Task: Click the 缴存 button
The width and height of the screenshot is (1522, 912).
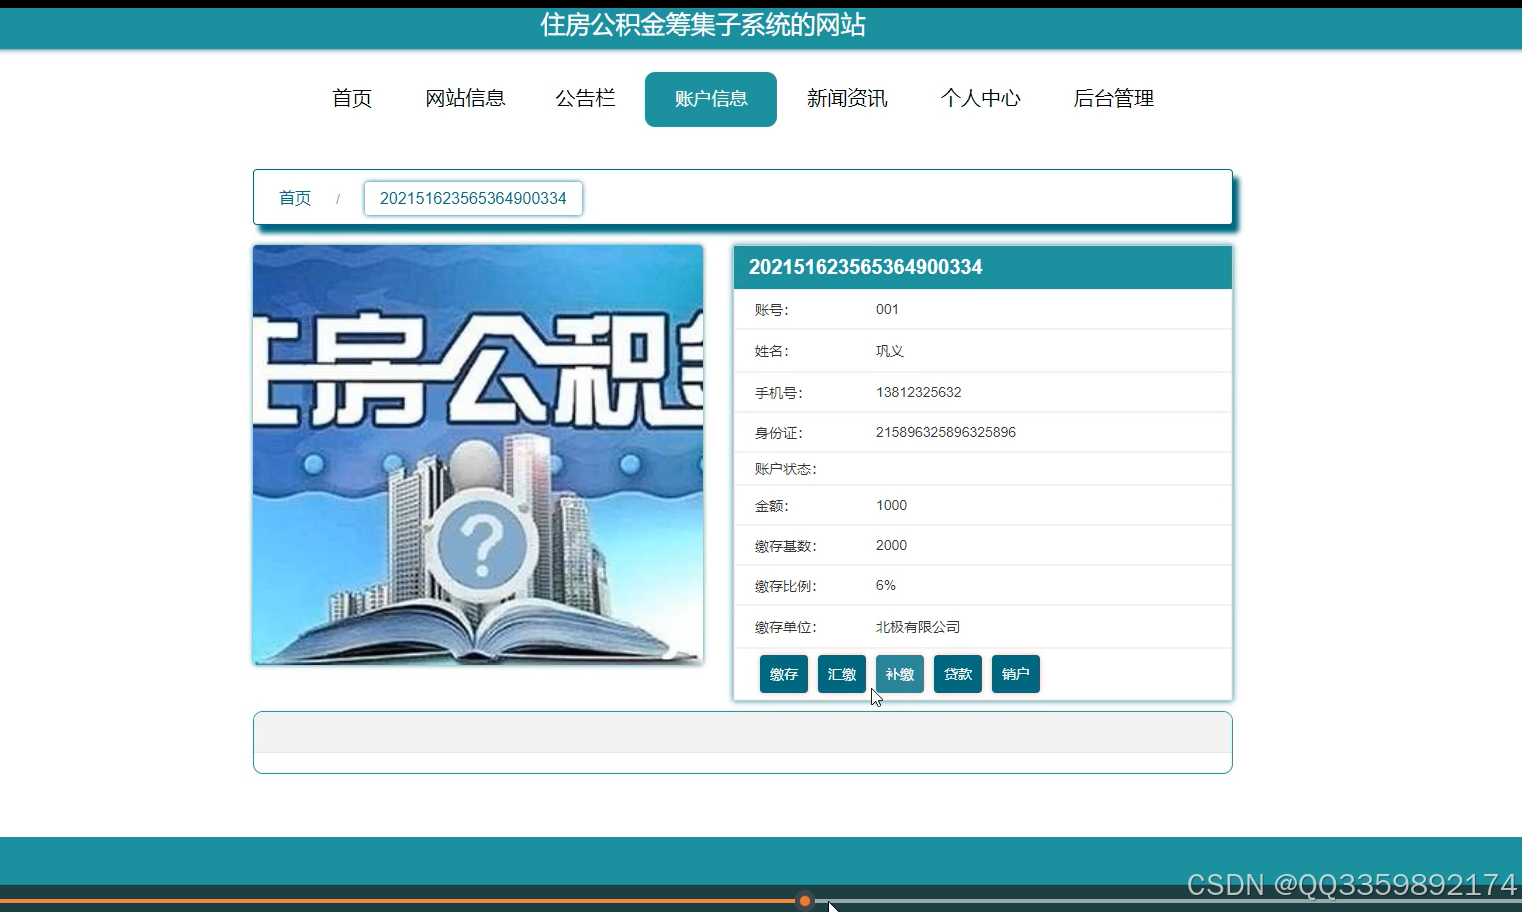Action: (x=784, y=674)
